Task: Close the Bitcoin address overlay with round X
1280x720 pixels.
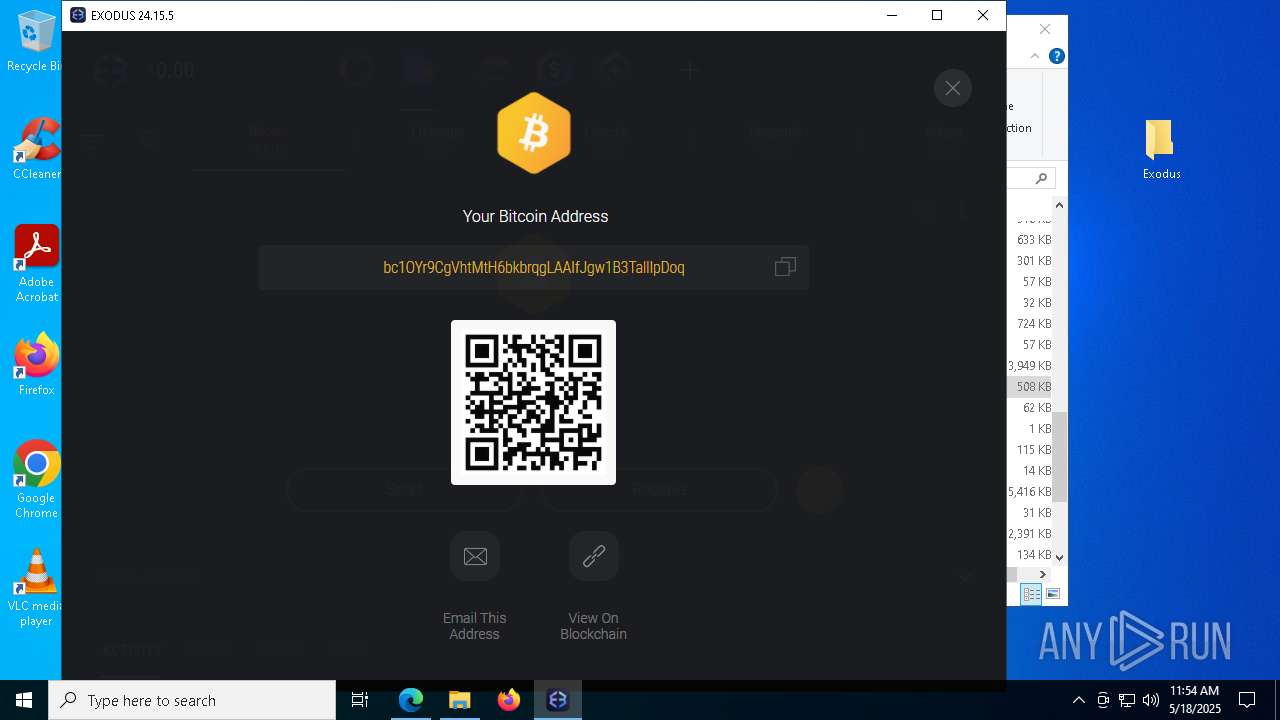Action: [953, 88]
